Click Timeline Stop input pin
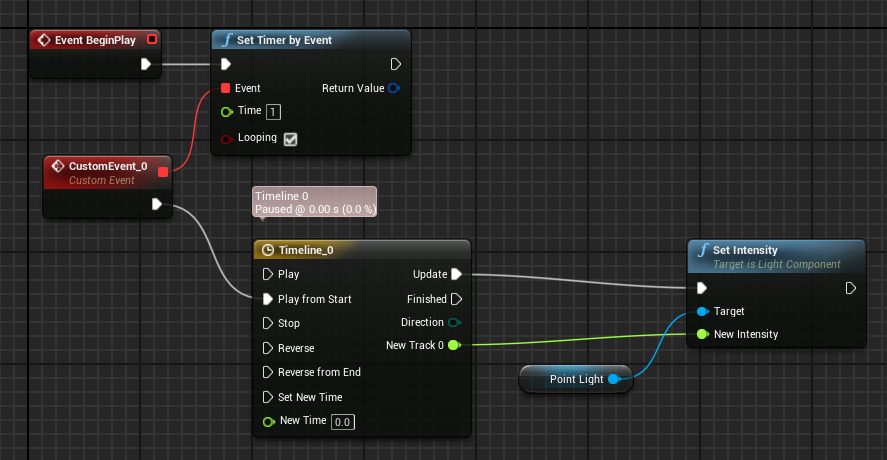 [268, 323]
